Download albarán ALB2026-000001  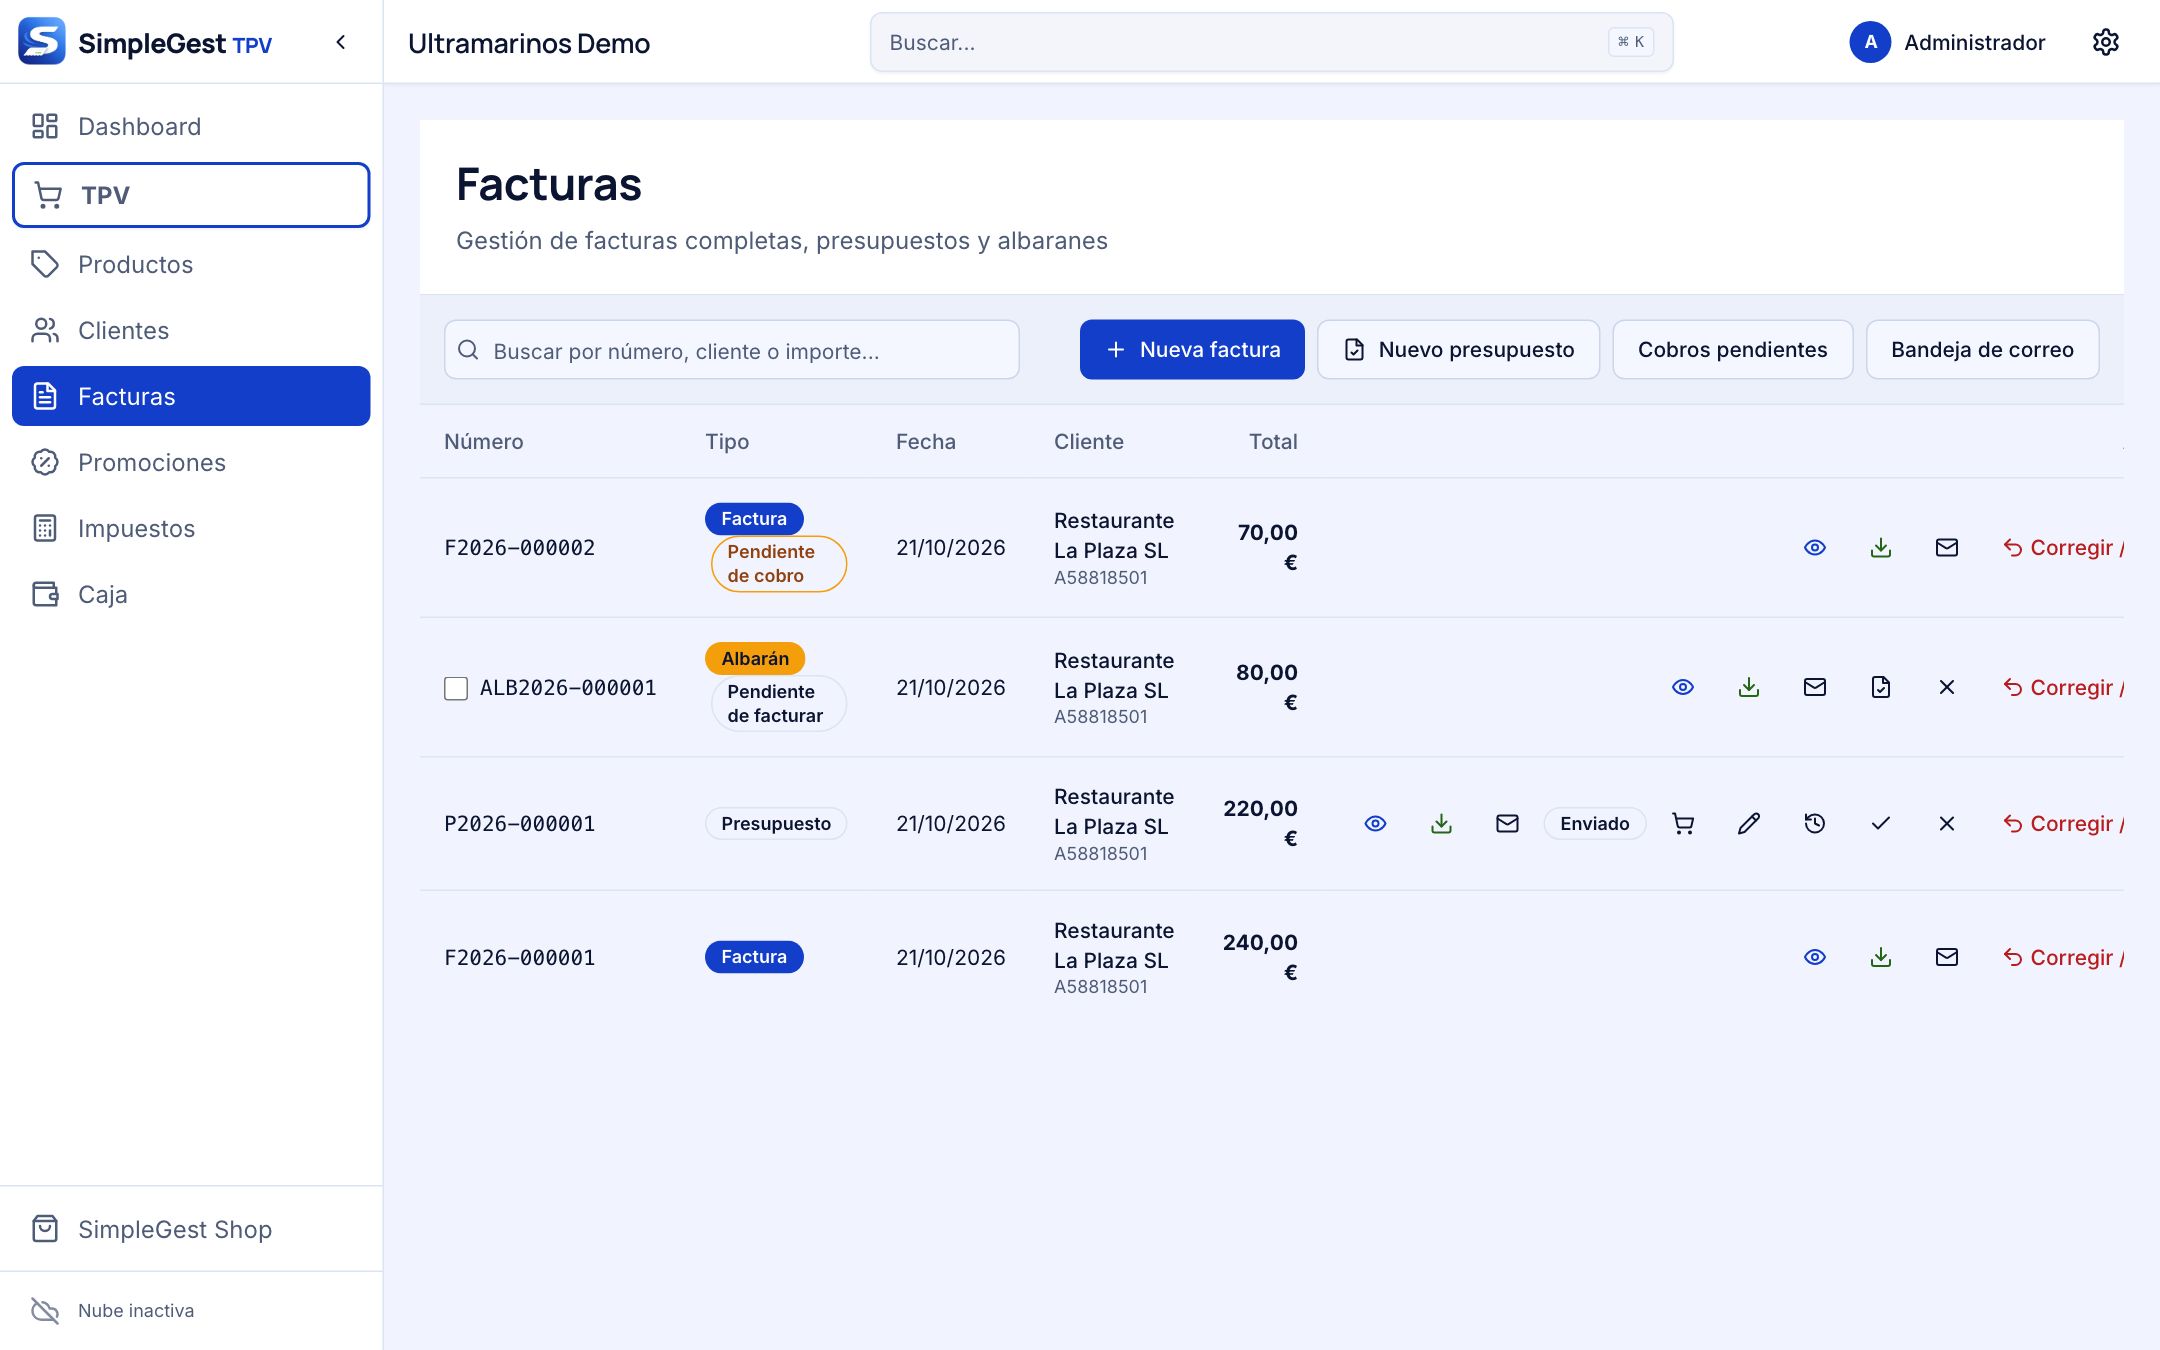click(x=1749, y=687)
